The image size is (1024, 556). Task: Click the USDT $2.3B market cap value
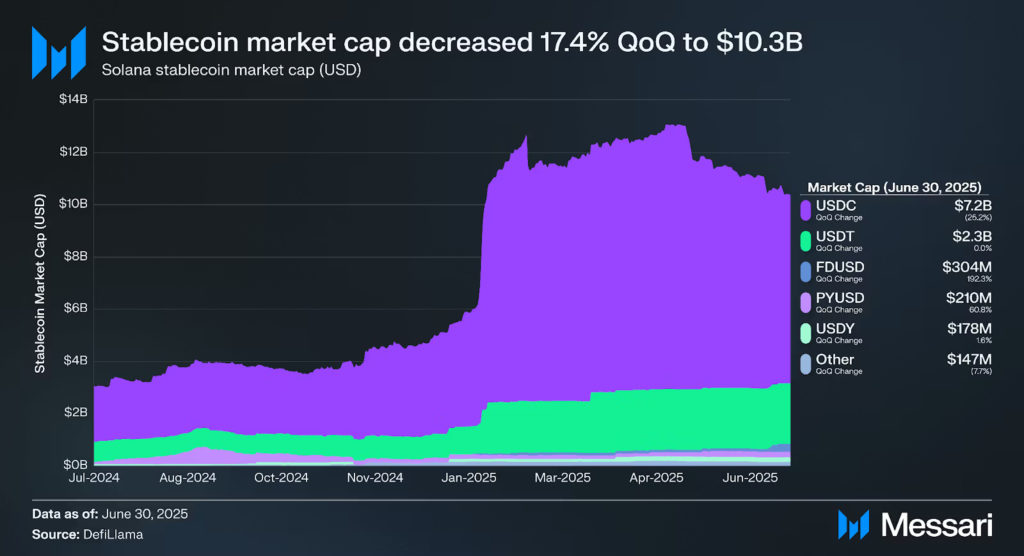[972, 235]
